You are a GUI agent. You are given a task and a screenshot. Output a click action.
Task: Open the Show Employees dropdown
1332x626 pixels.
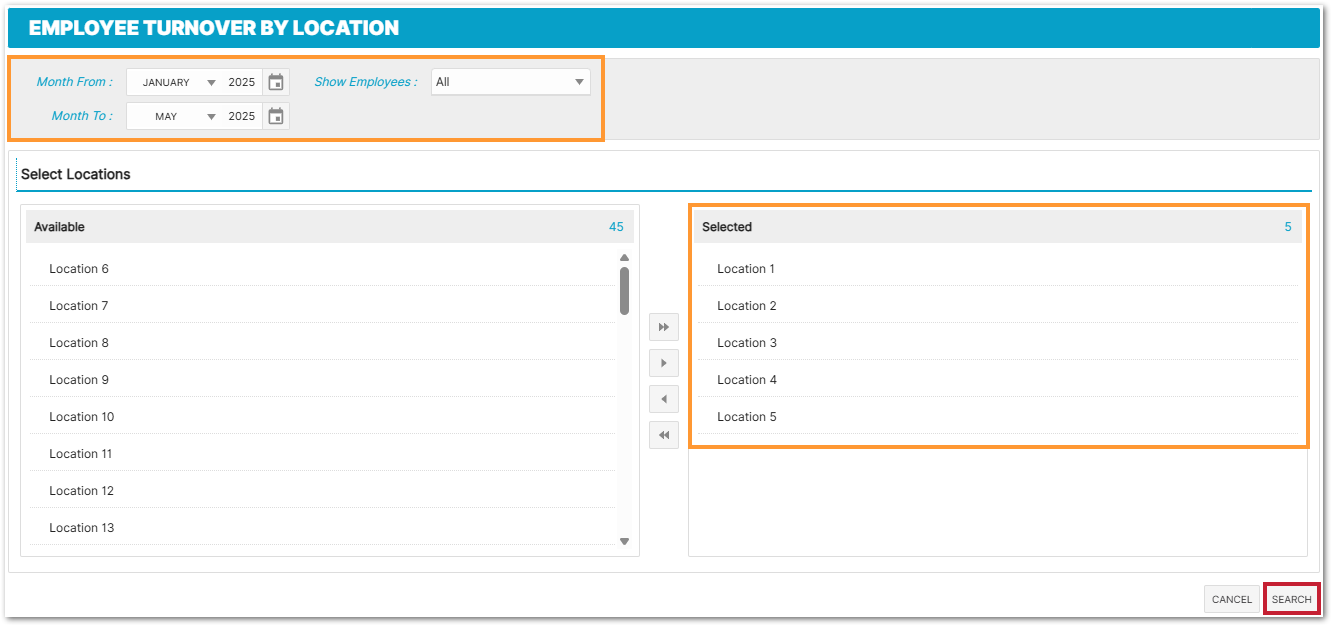coord(510,82)
